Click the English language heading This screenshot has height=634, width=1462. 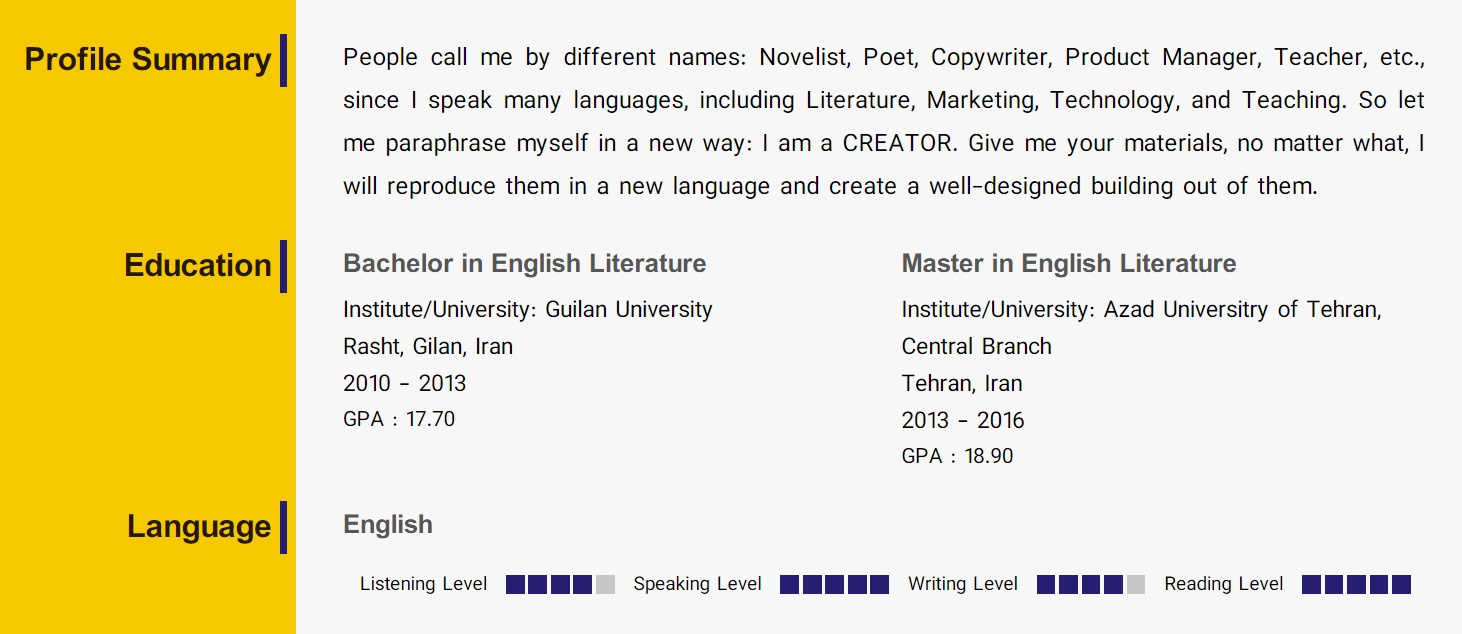pyautogui.click(x=388, y=525)
